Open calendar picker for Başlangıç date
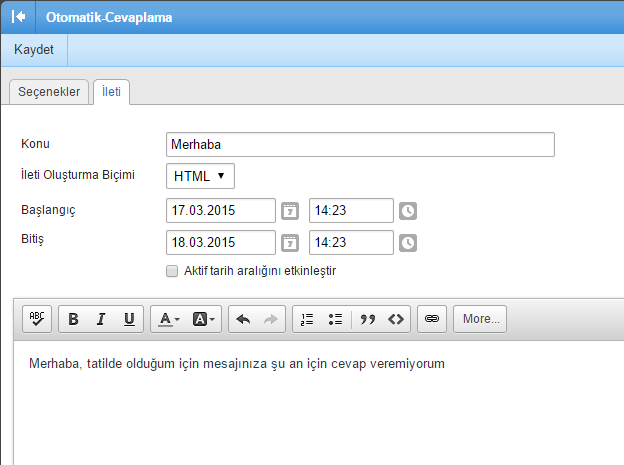The height and width of the screenshot is (465, 624). 289,211
